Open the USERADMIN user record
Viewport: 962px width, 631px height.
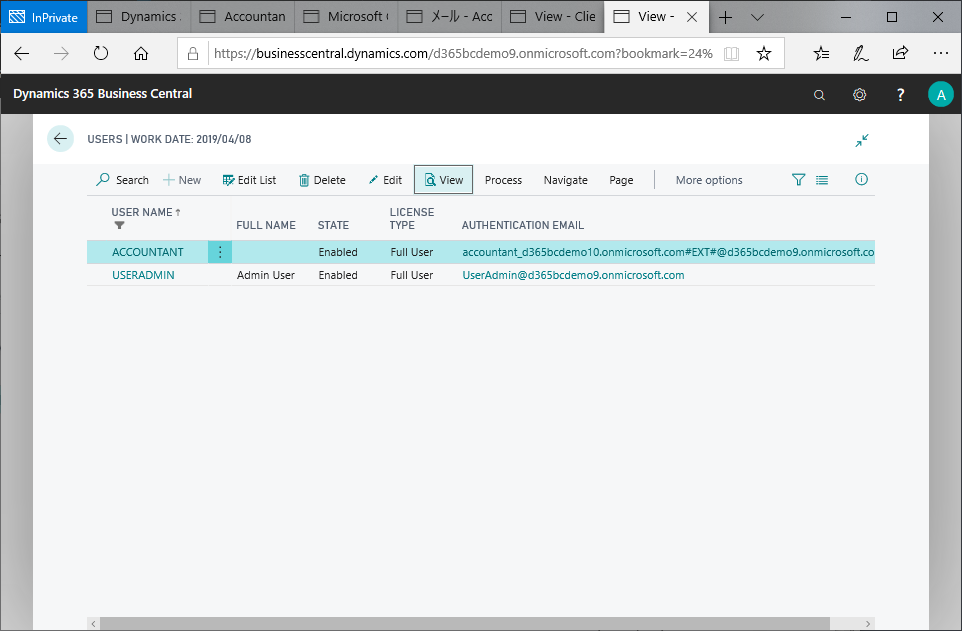click(143, 275)
